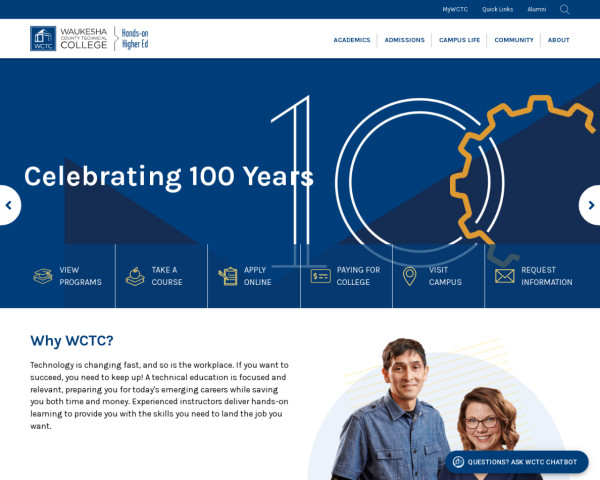Click the Questions? Ask WCTC Chatbot button
This screenshot has width=600, height=480.
click(x=517, y=462)
